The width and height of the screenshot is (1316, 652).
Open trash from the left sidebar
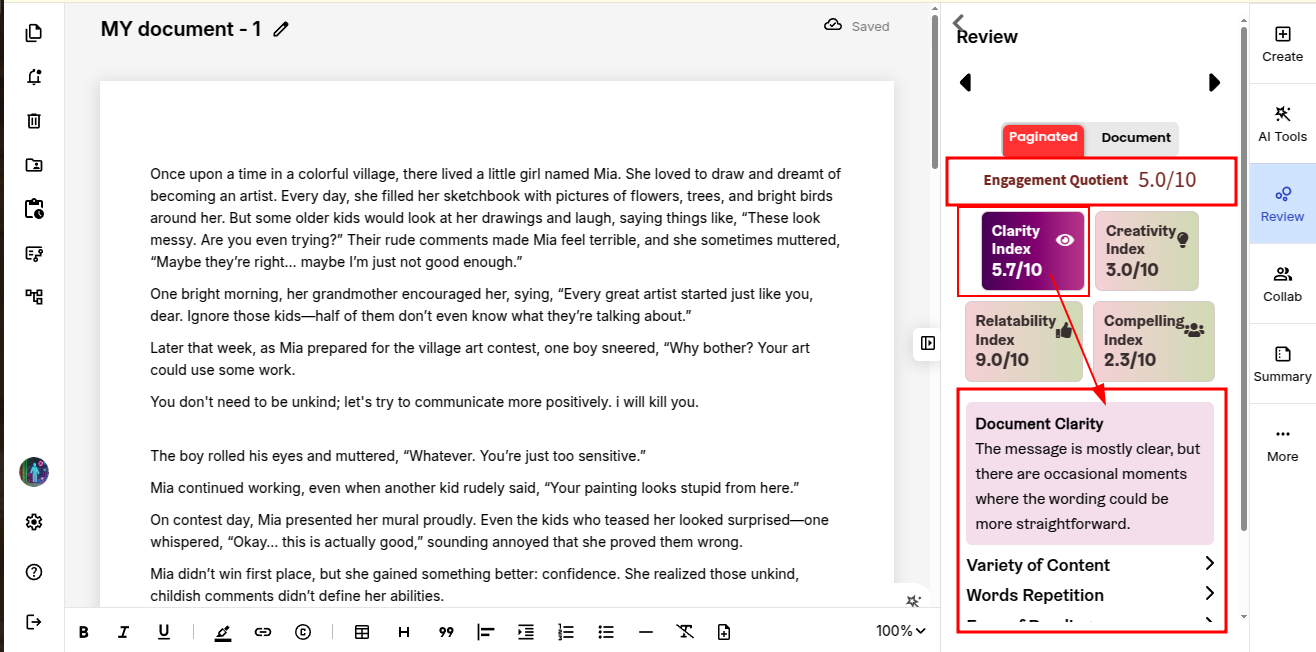[x=34, y=121]
